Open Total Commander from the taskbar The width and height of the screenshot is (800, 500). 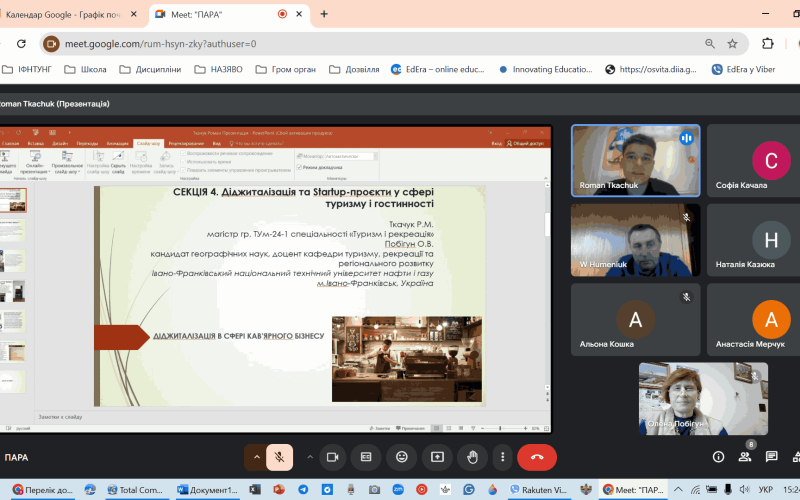point(135,490)
